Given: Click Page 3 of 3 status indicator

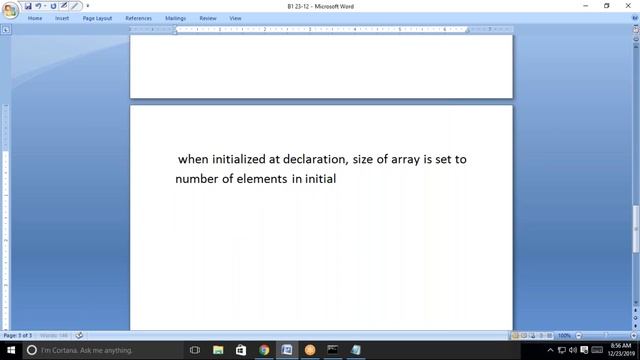Looking at the screenshot, I should [x=18, y=336].
